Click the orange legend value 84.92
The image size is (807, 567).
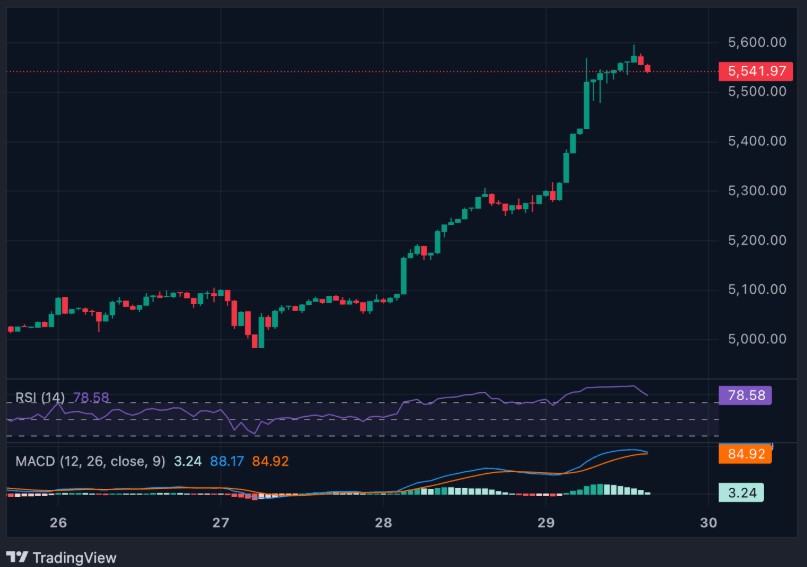click(270, 461)
